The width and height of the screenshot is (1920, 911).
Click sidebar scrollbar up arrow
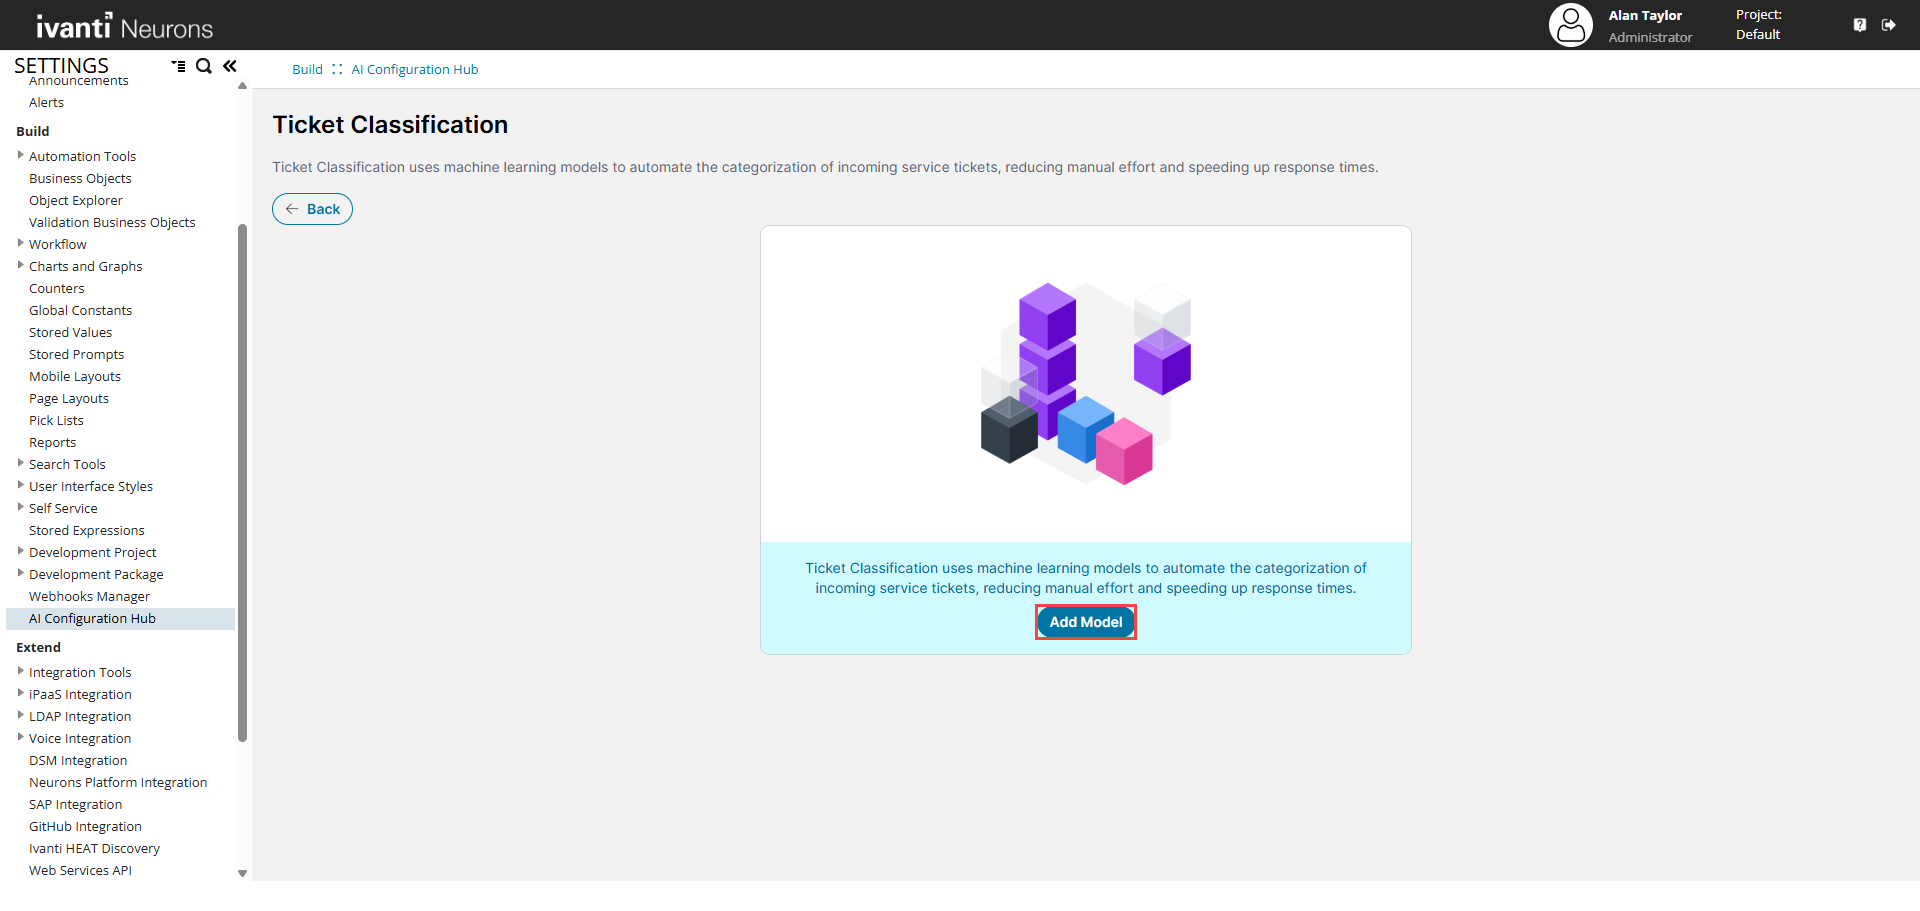(242, 86)
